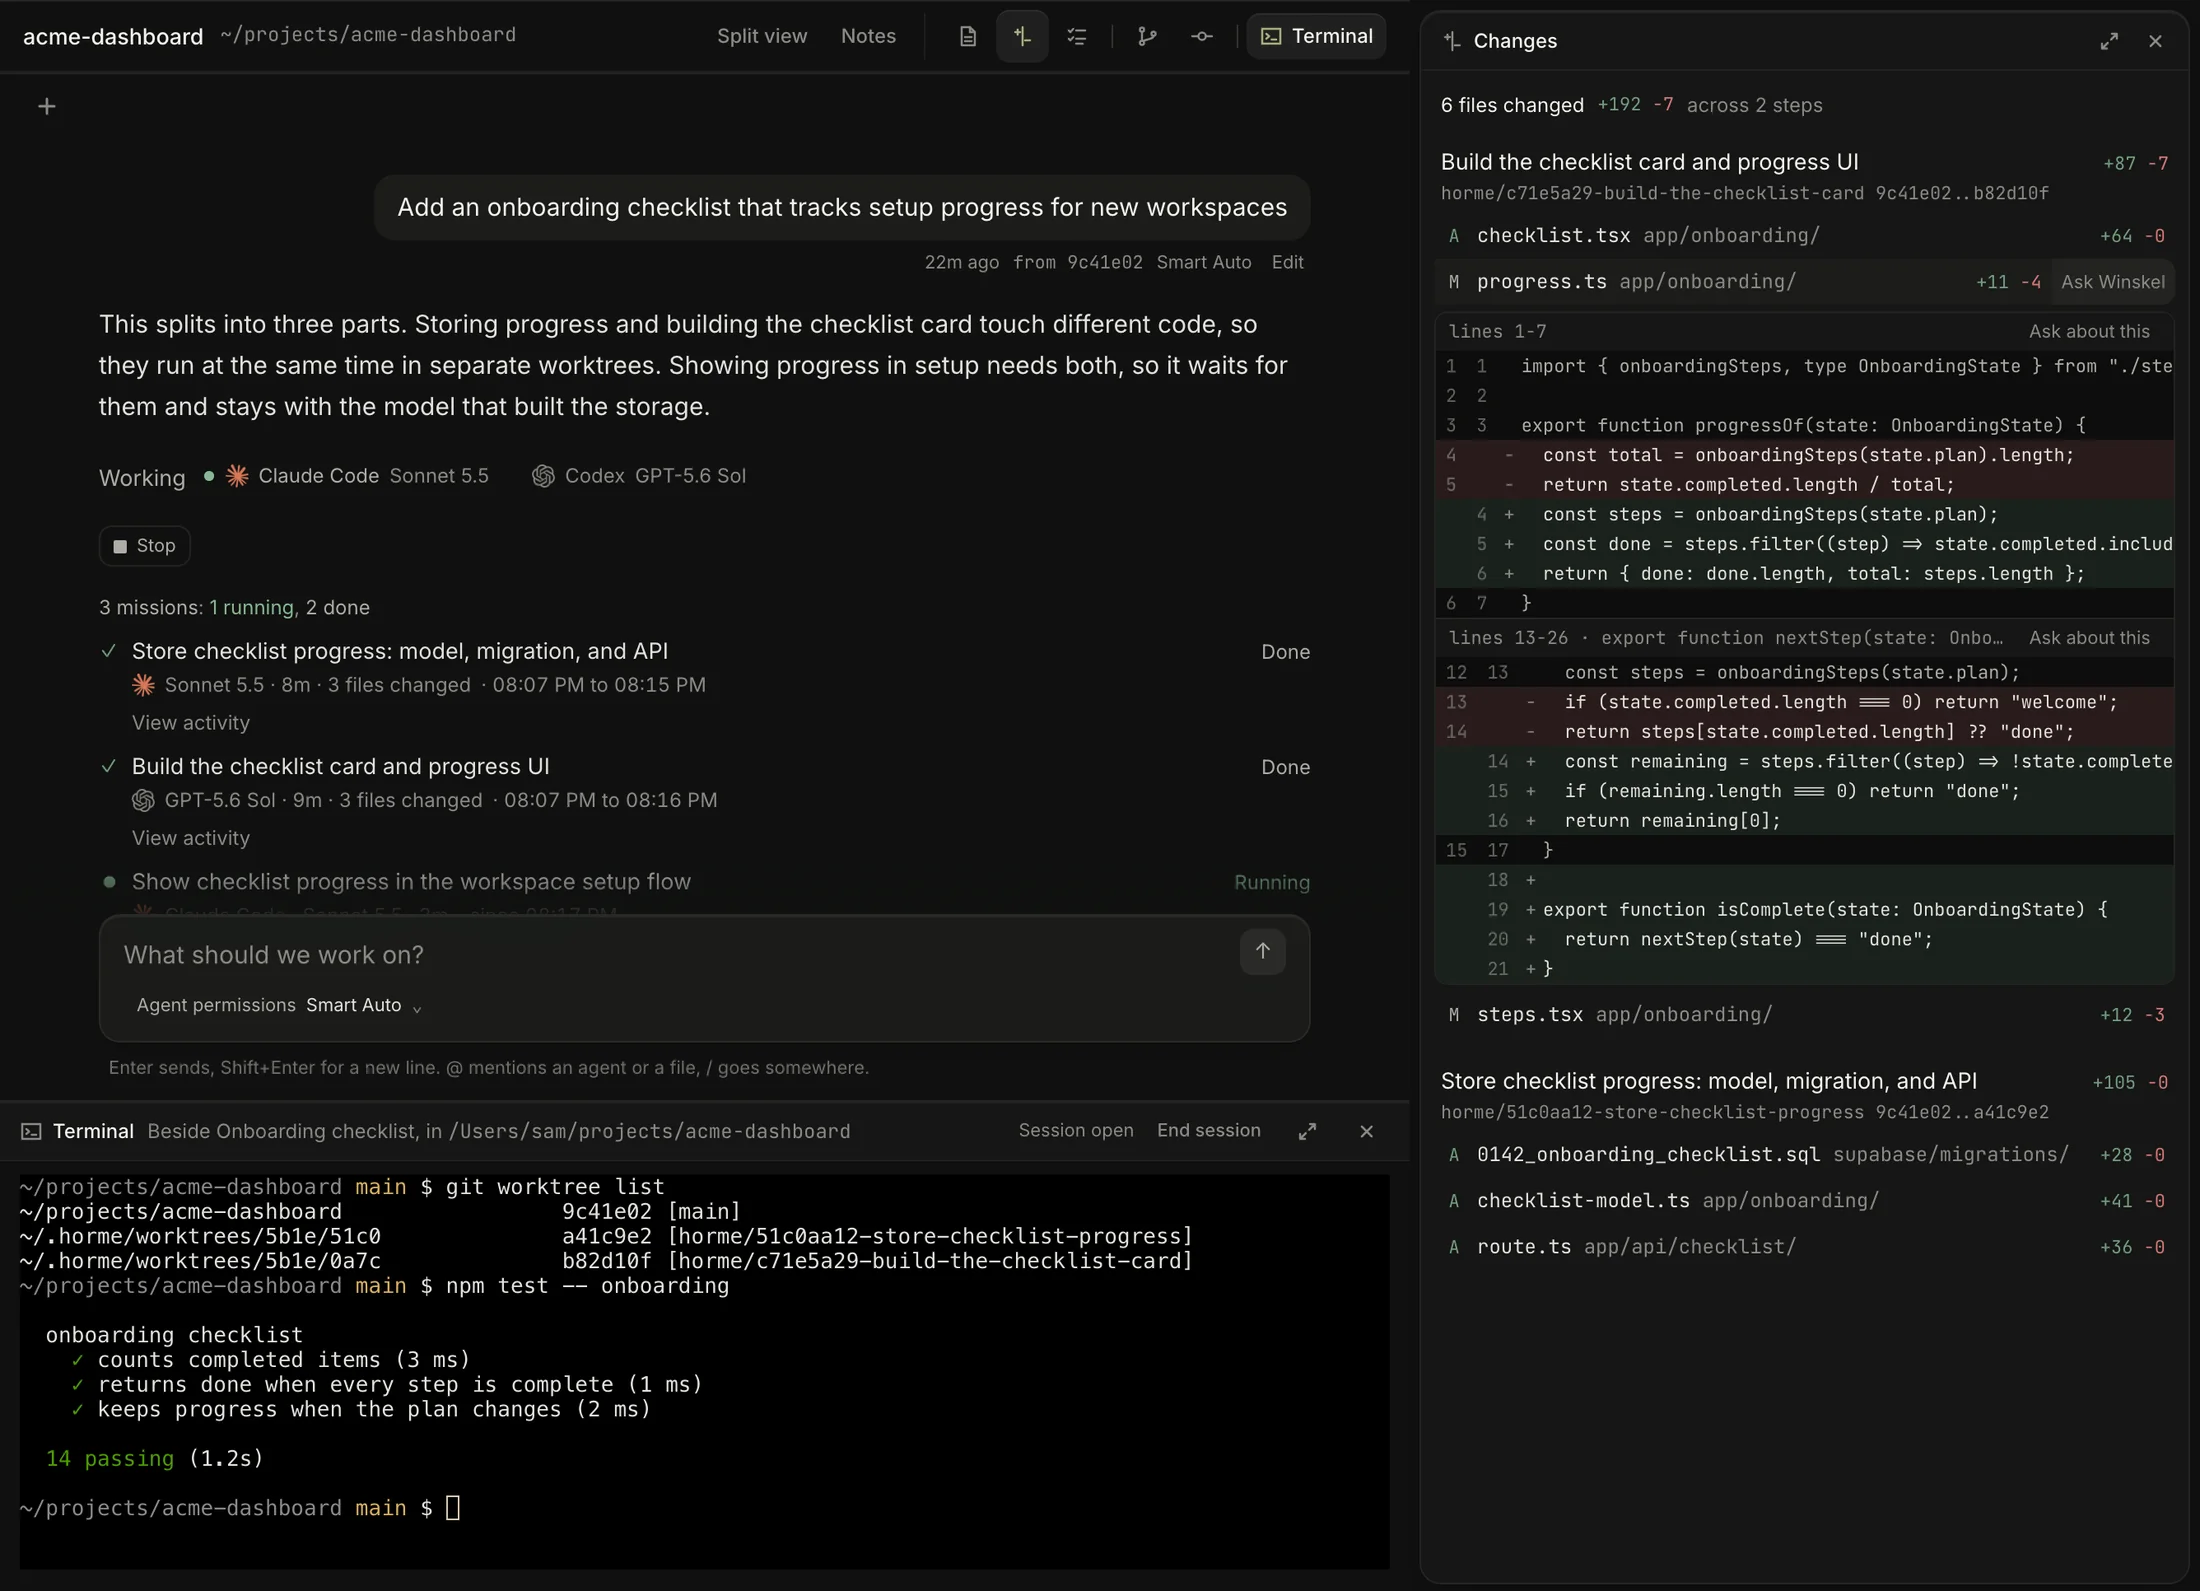Click the Claude Code starburst icon
The width and height of the screenshot is (2200, 1591).
237,476
